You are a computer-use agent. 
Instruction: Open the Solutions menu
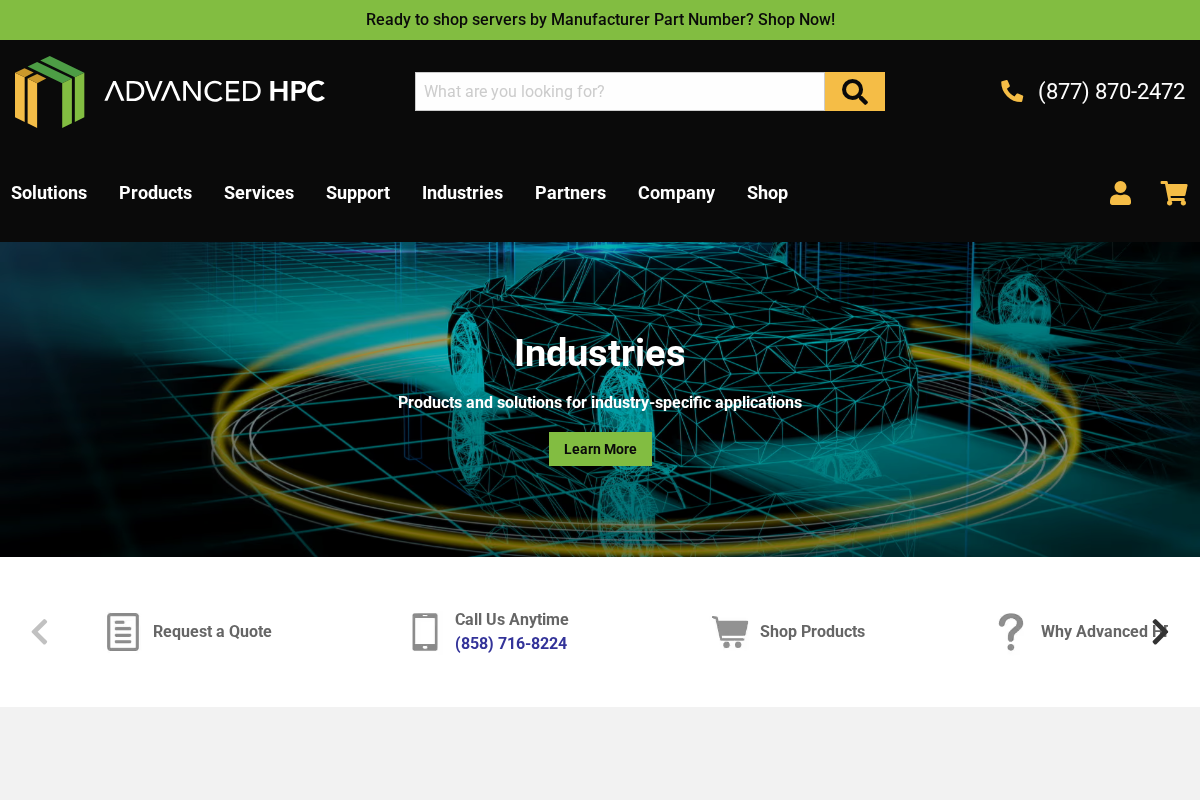tap(48, 193)
